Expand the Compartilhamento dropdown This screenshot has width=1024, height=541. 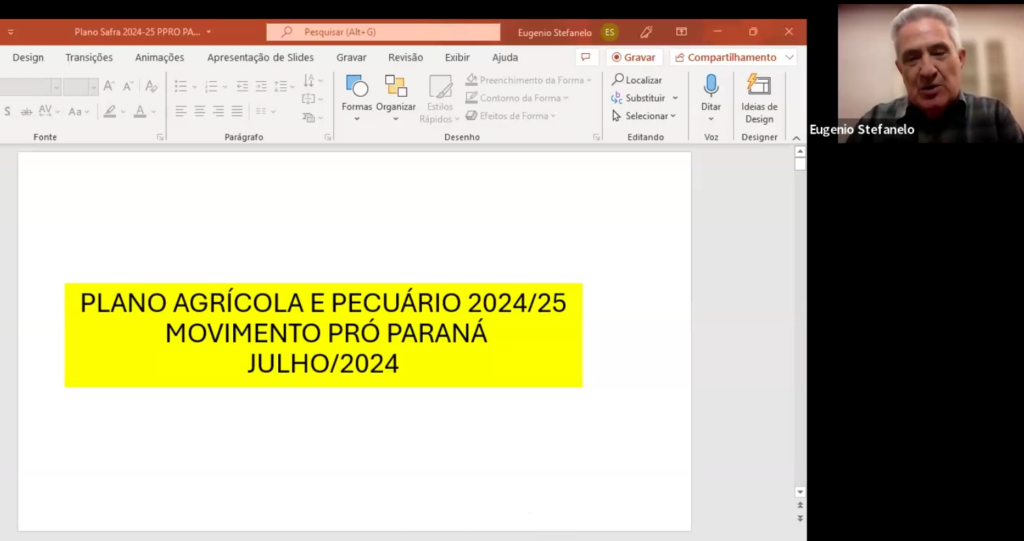pyautogui.click(x=790, y=57)
